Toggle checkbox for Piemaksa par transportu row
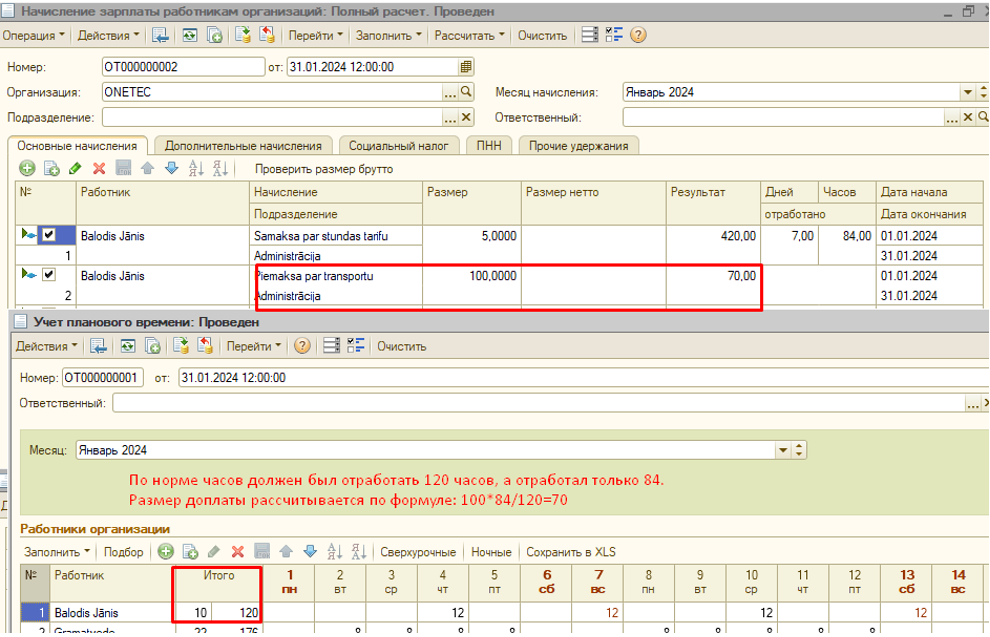 coord(48,275)
